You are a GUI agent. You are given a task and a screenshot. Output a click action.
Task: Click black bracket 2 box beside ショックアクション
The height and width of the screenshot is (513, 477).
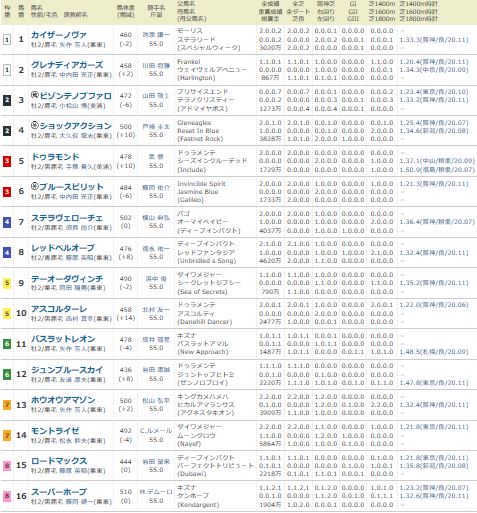coord(7,131)
